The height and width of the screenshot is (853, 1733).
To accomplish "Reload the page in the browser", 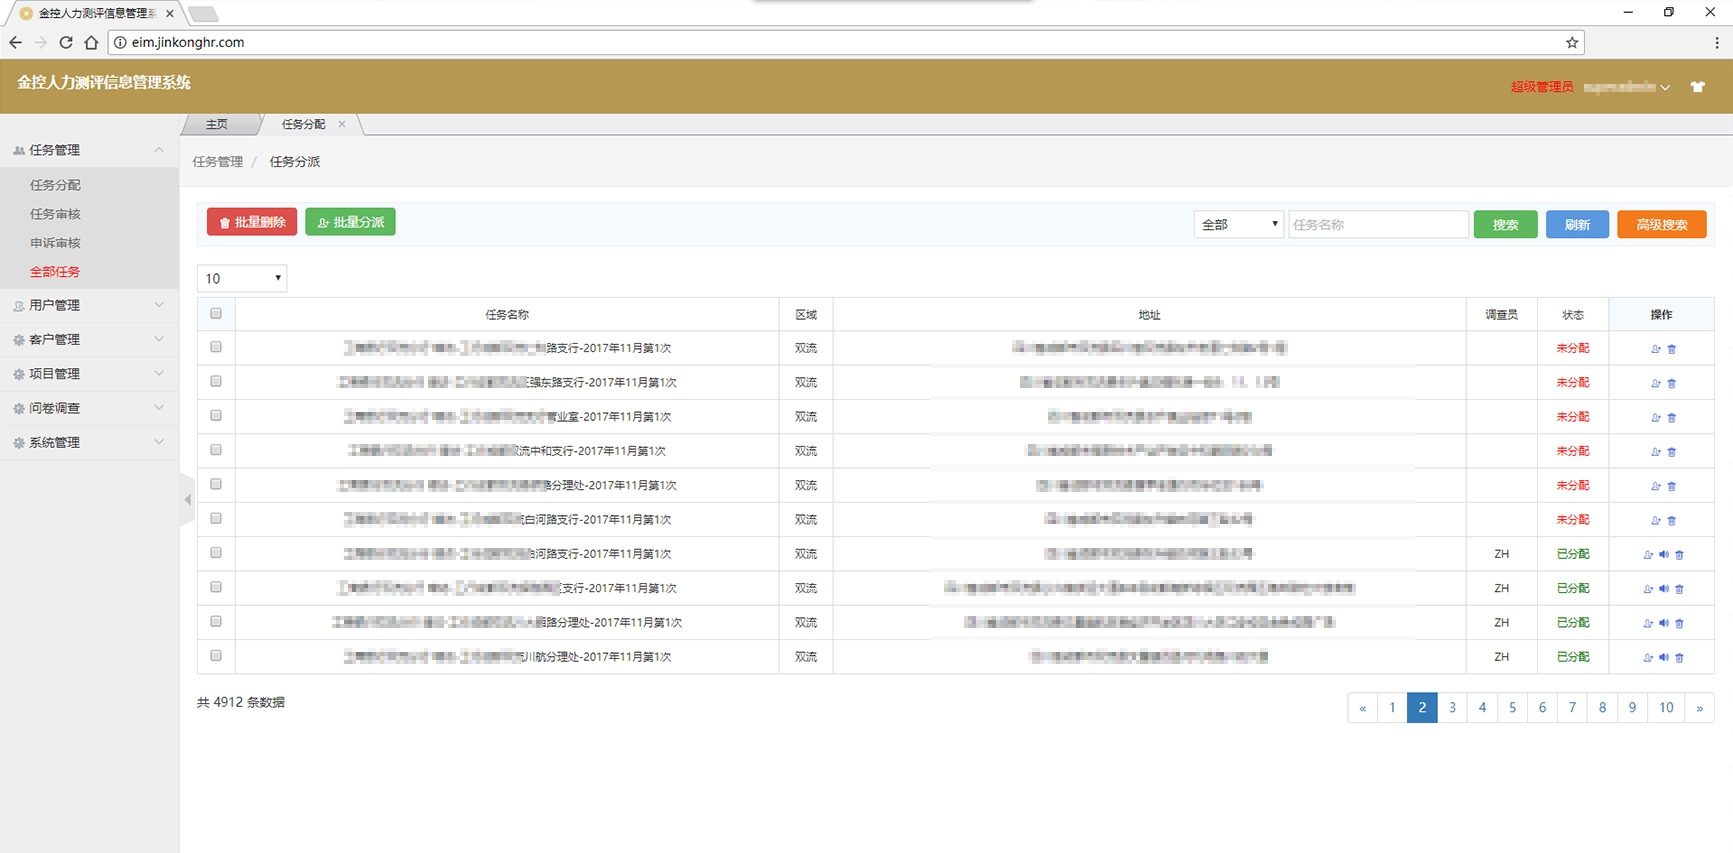I will tap(66, 42).
